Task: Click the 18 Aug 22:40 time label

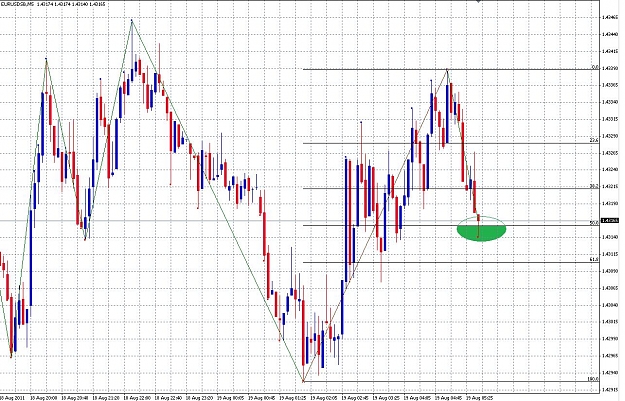Action: click(168, 398)
